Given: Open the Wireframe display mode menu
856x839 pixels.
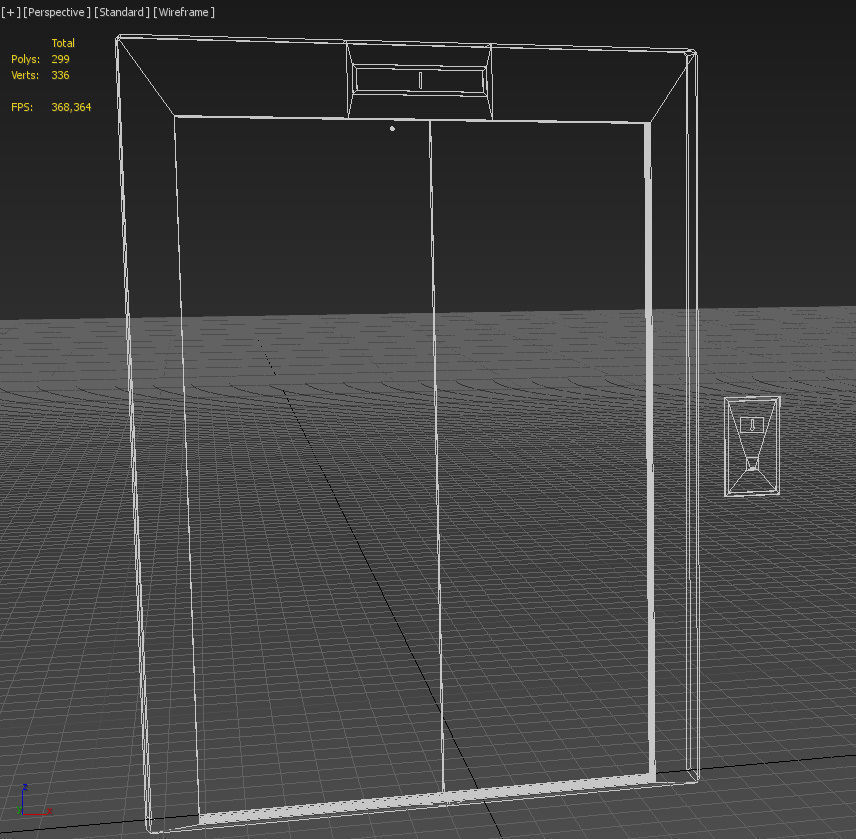Looking at the screenshot, I should (184, 12).
